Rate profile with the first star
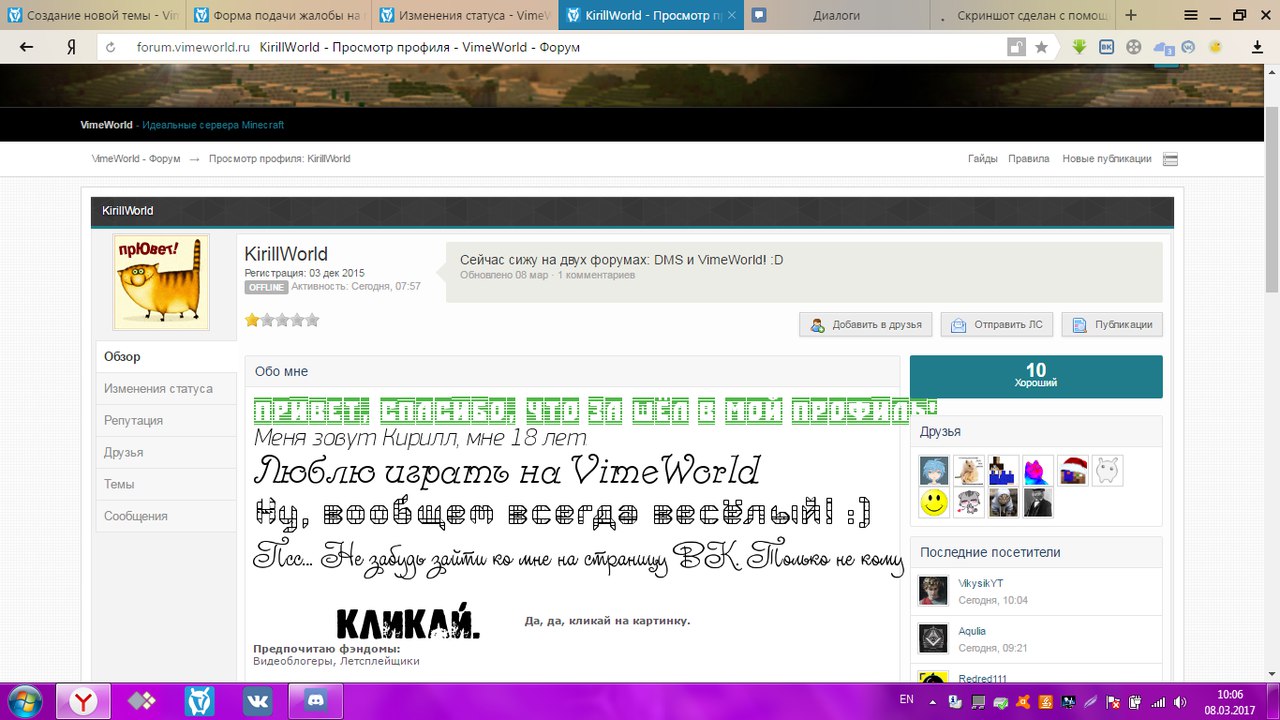 252,320
